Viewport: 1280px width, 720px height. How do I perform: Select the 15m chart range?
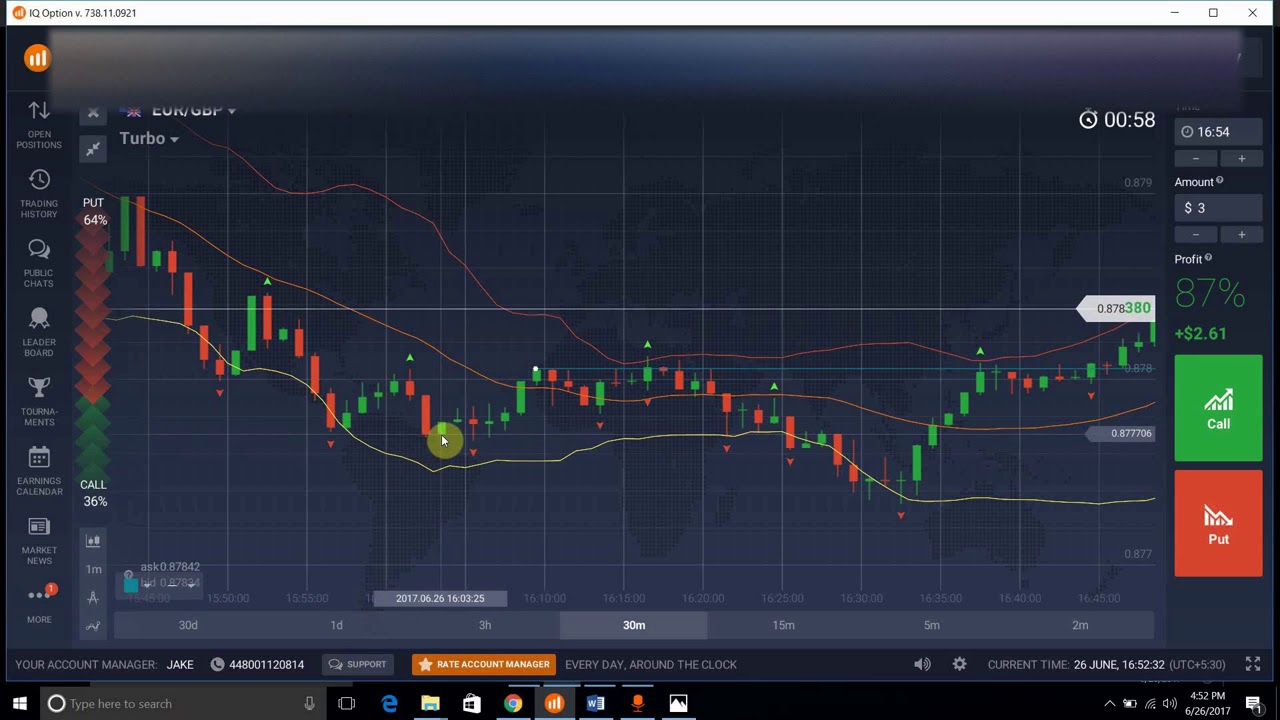click(x=783, y=625)
